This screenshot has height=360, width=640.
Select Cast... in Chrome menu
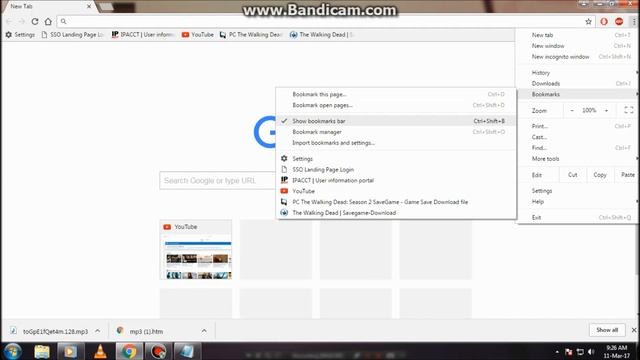(578, 137)
